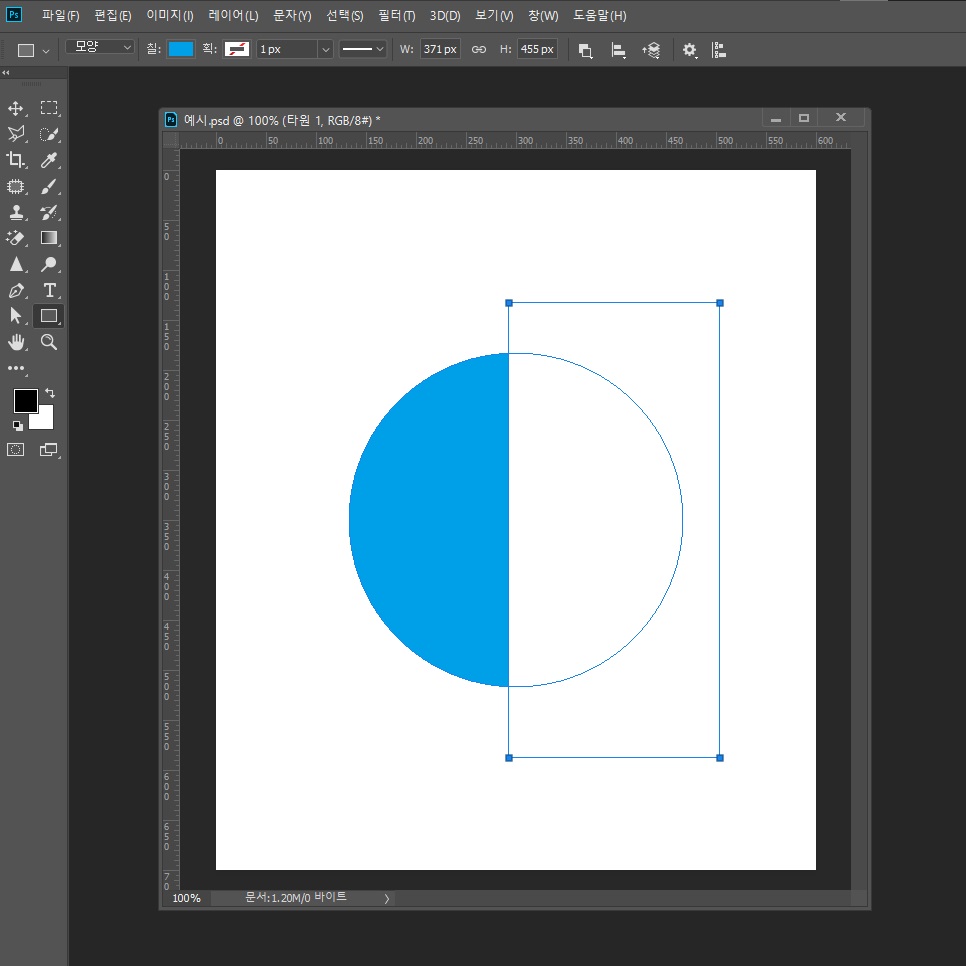
Task: Click the black foreground color swatch
Action: [25, 400]
